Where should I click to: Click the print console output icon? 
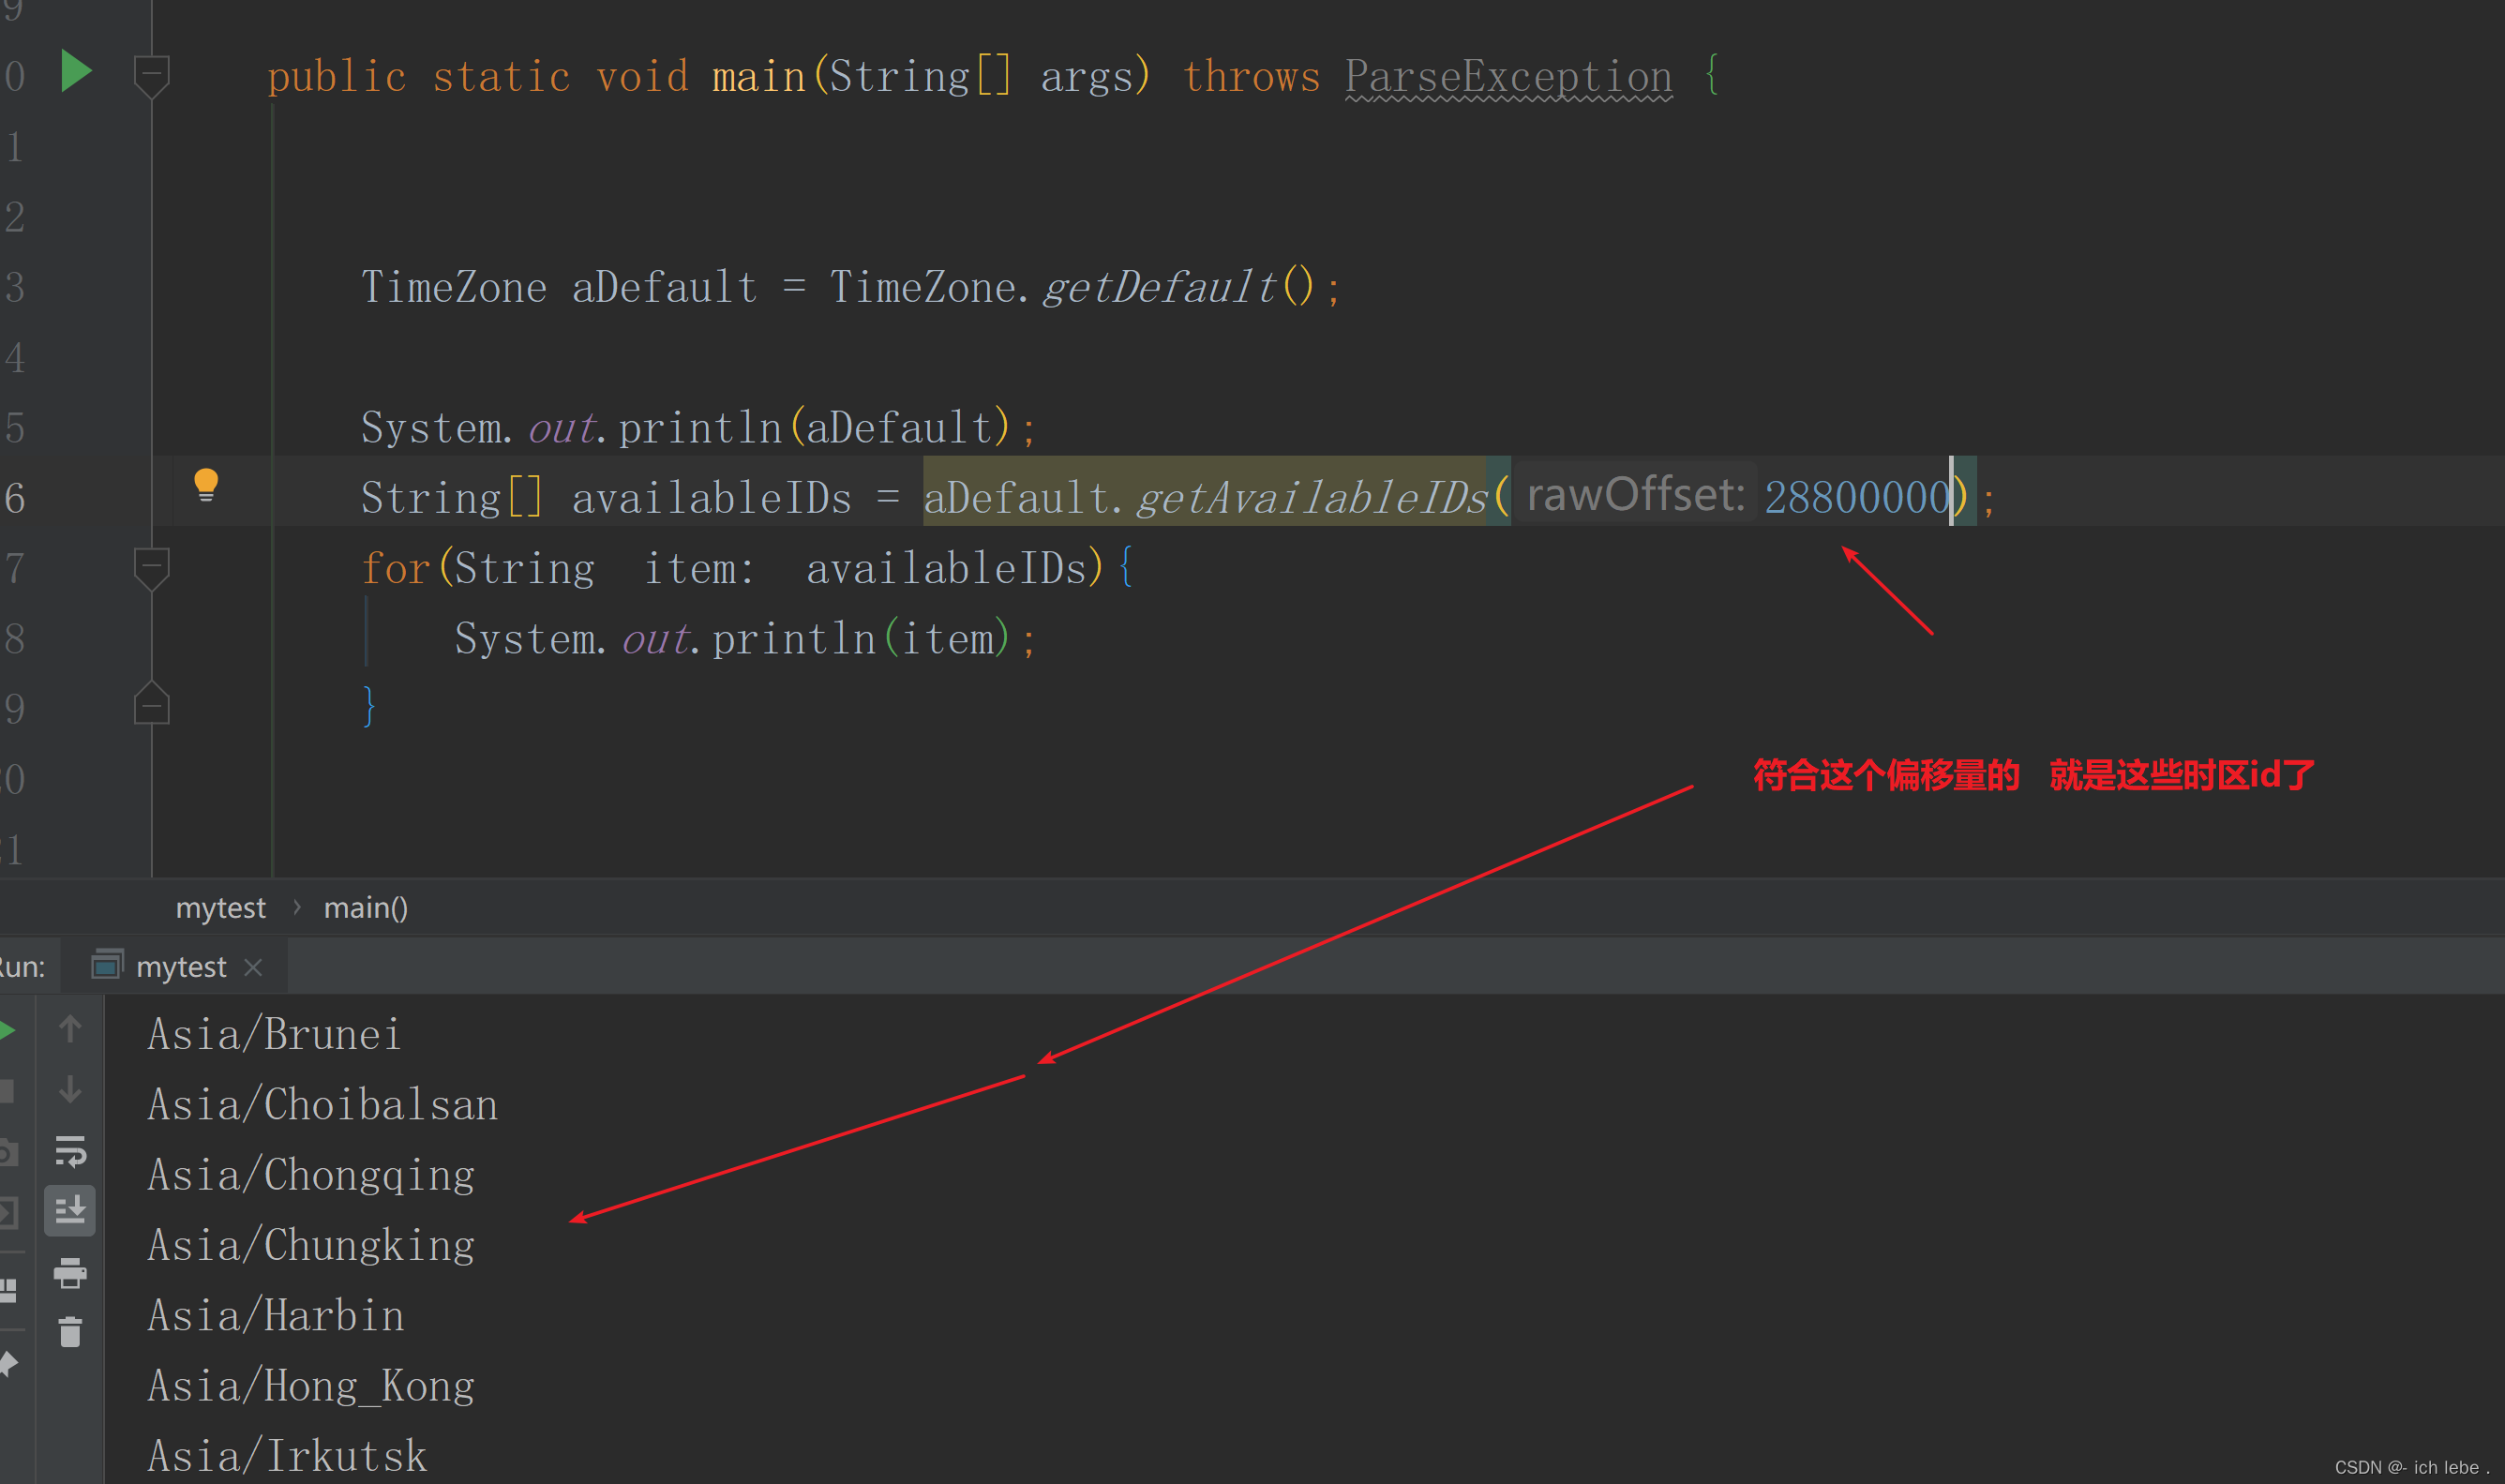click(x=70, y=1273)
